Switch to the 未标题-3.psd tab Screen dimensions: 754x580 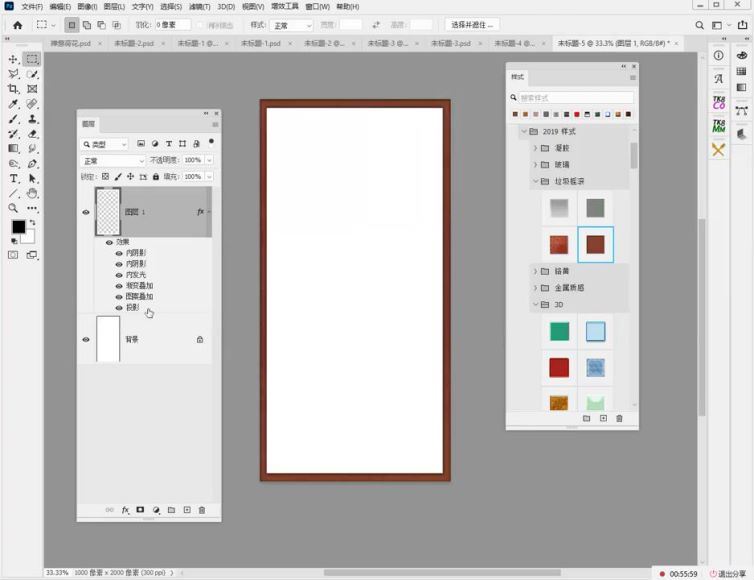[451, 43]
